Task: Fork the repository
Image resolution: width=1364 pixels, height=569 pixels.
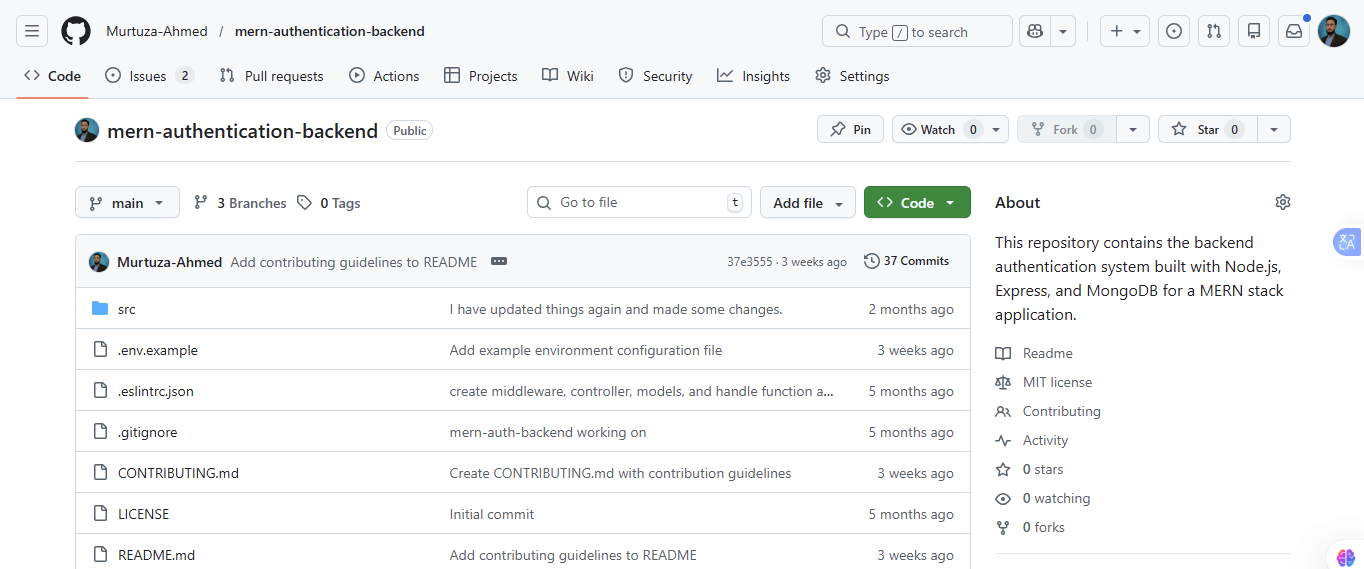Action: coord(1066,129)
